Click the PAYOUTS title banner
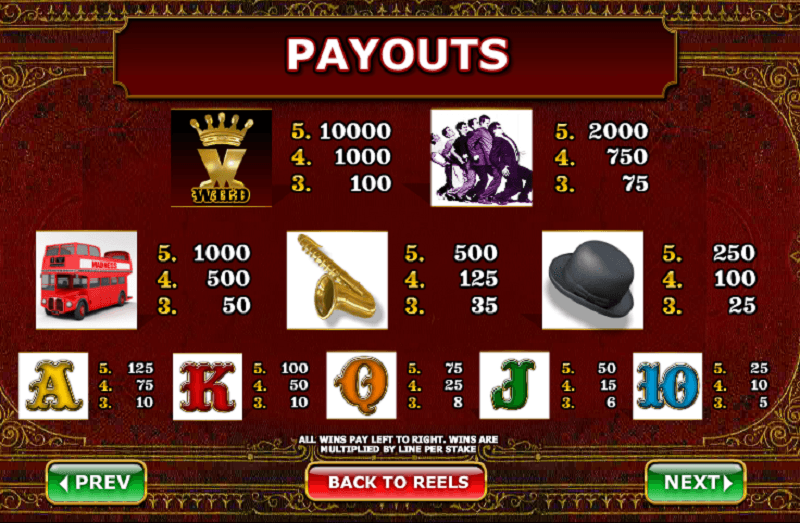 coord(396,56)
